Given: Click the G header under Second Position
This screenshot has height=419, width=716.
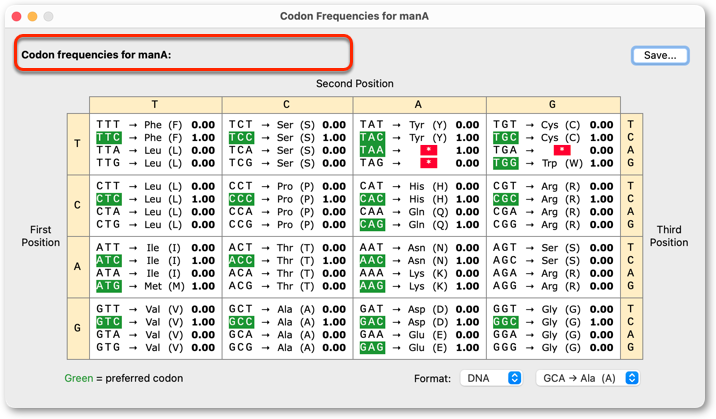Looking at the screenshot, I should tap(553, 105).
